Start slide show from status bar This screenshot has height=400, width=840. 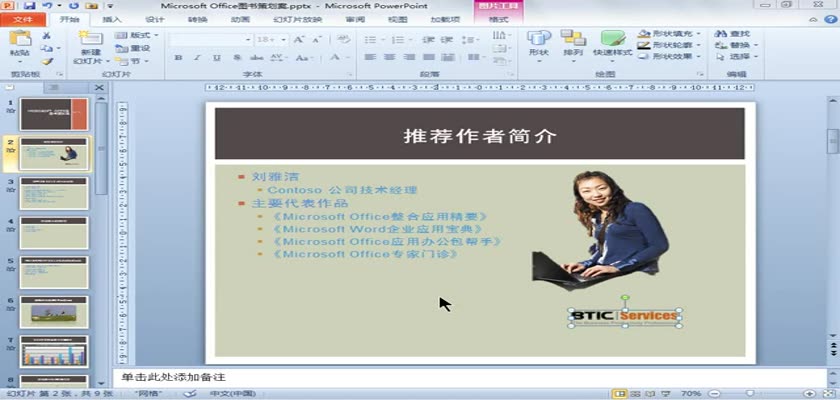click(x=664, y=394)
